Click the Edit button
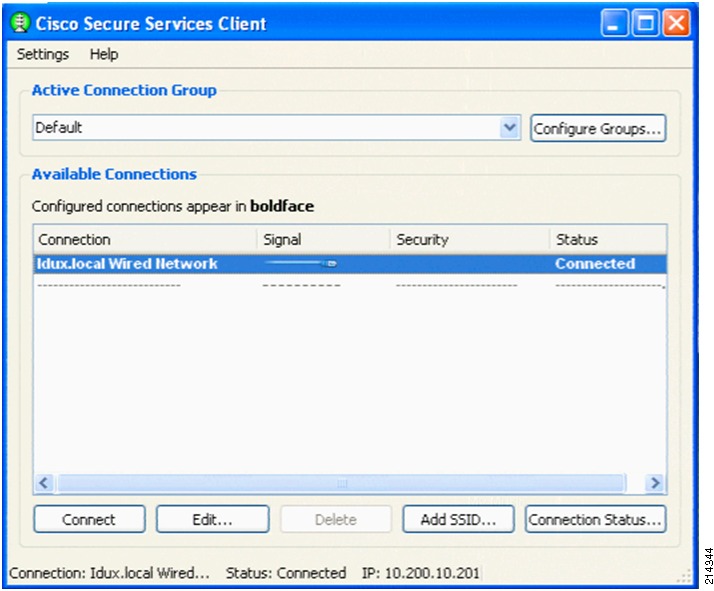 pyautogui.click(x=213, y=519)
